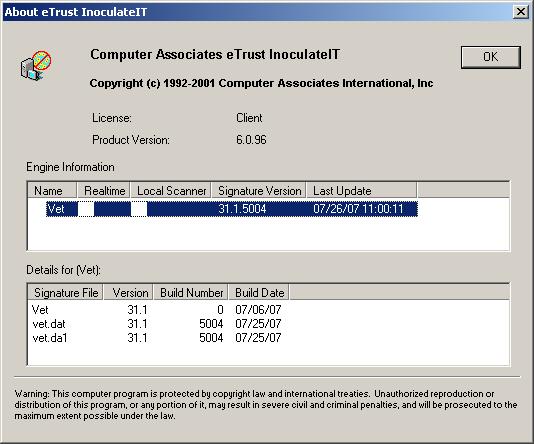Click the Product Version value 6.0.96
The image size is (534, 444).
point(251,140)
